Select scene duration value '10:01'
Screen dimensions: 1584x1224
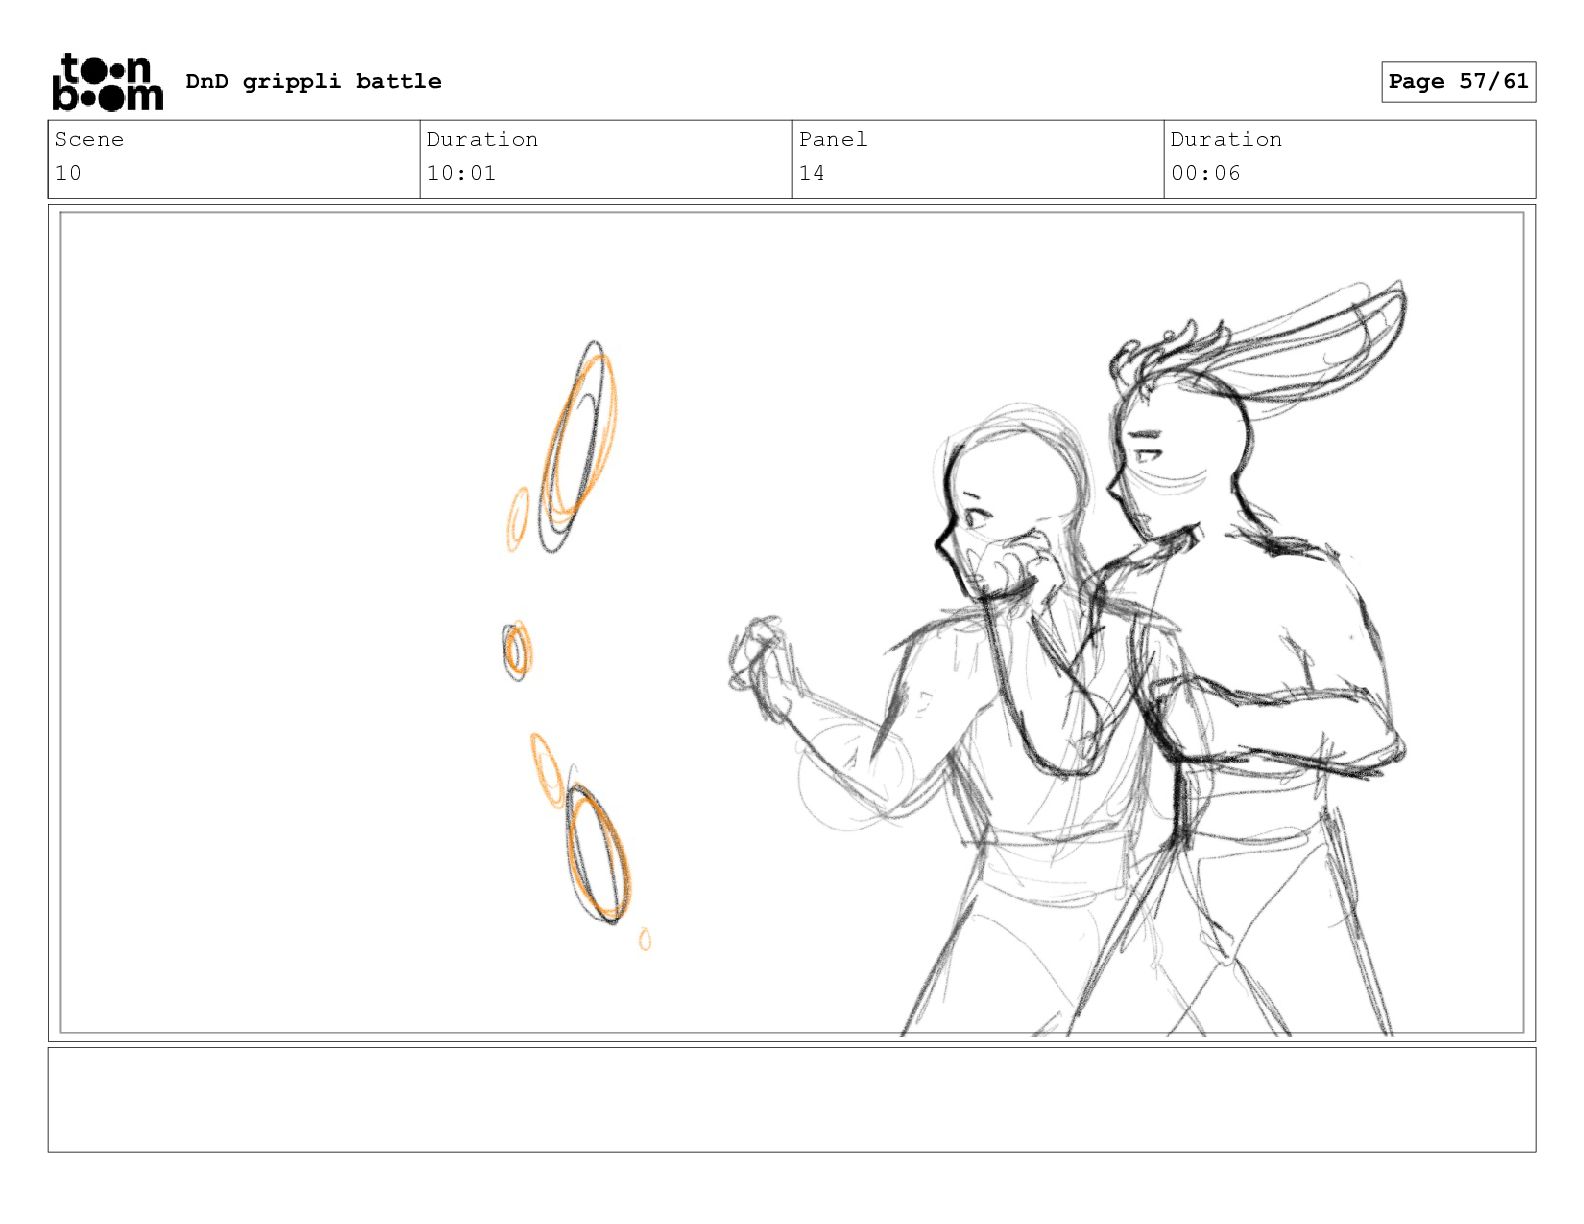click(x=461, y=173)
